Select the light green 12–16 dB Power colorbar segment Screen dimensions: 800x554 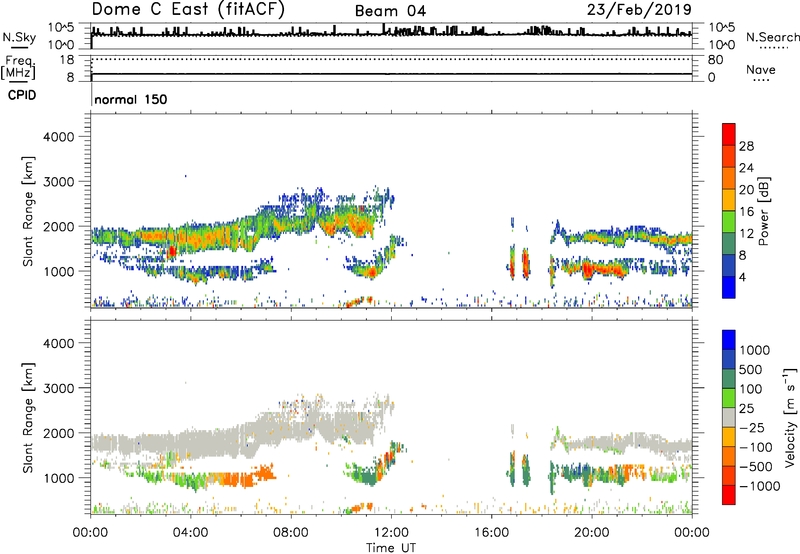click(729, 222)
